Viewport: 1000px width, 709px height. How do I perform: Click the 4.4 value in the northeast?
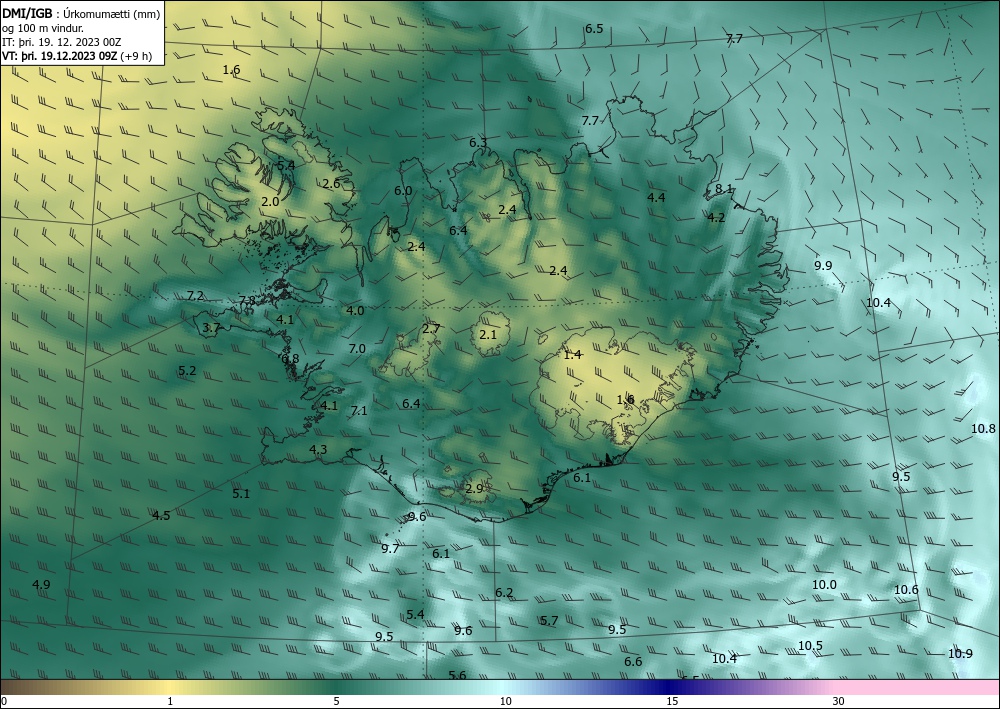point(656,198)
